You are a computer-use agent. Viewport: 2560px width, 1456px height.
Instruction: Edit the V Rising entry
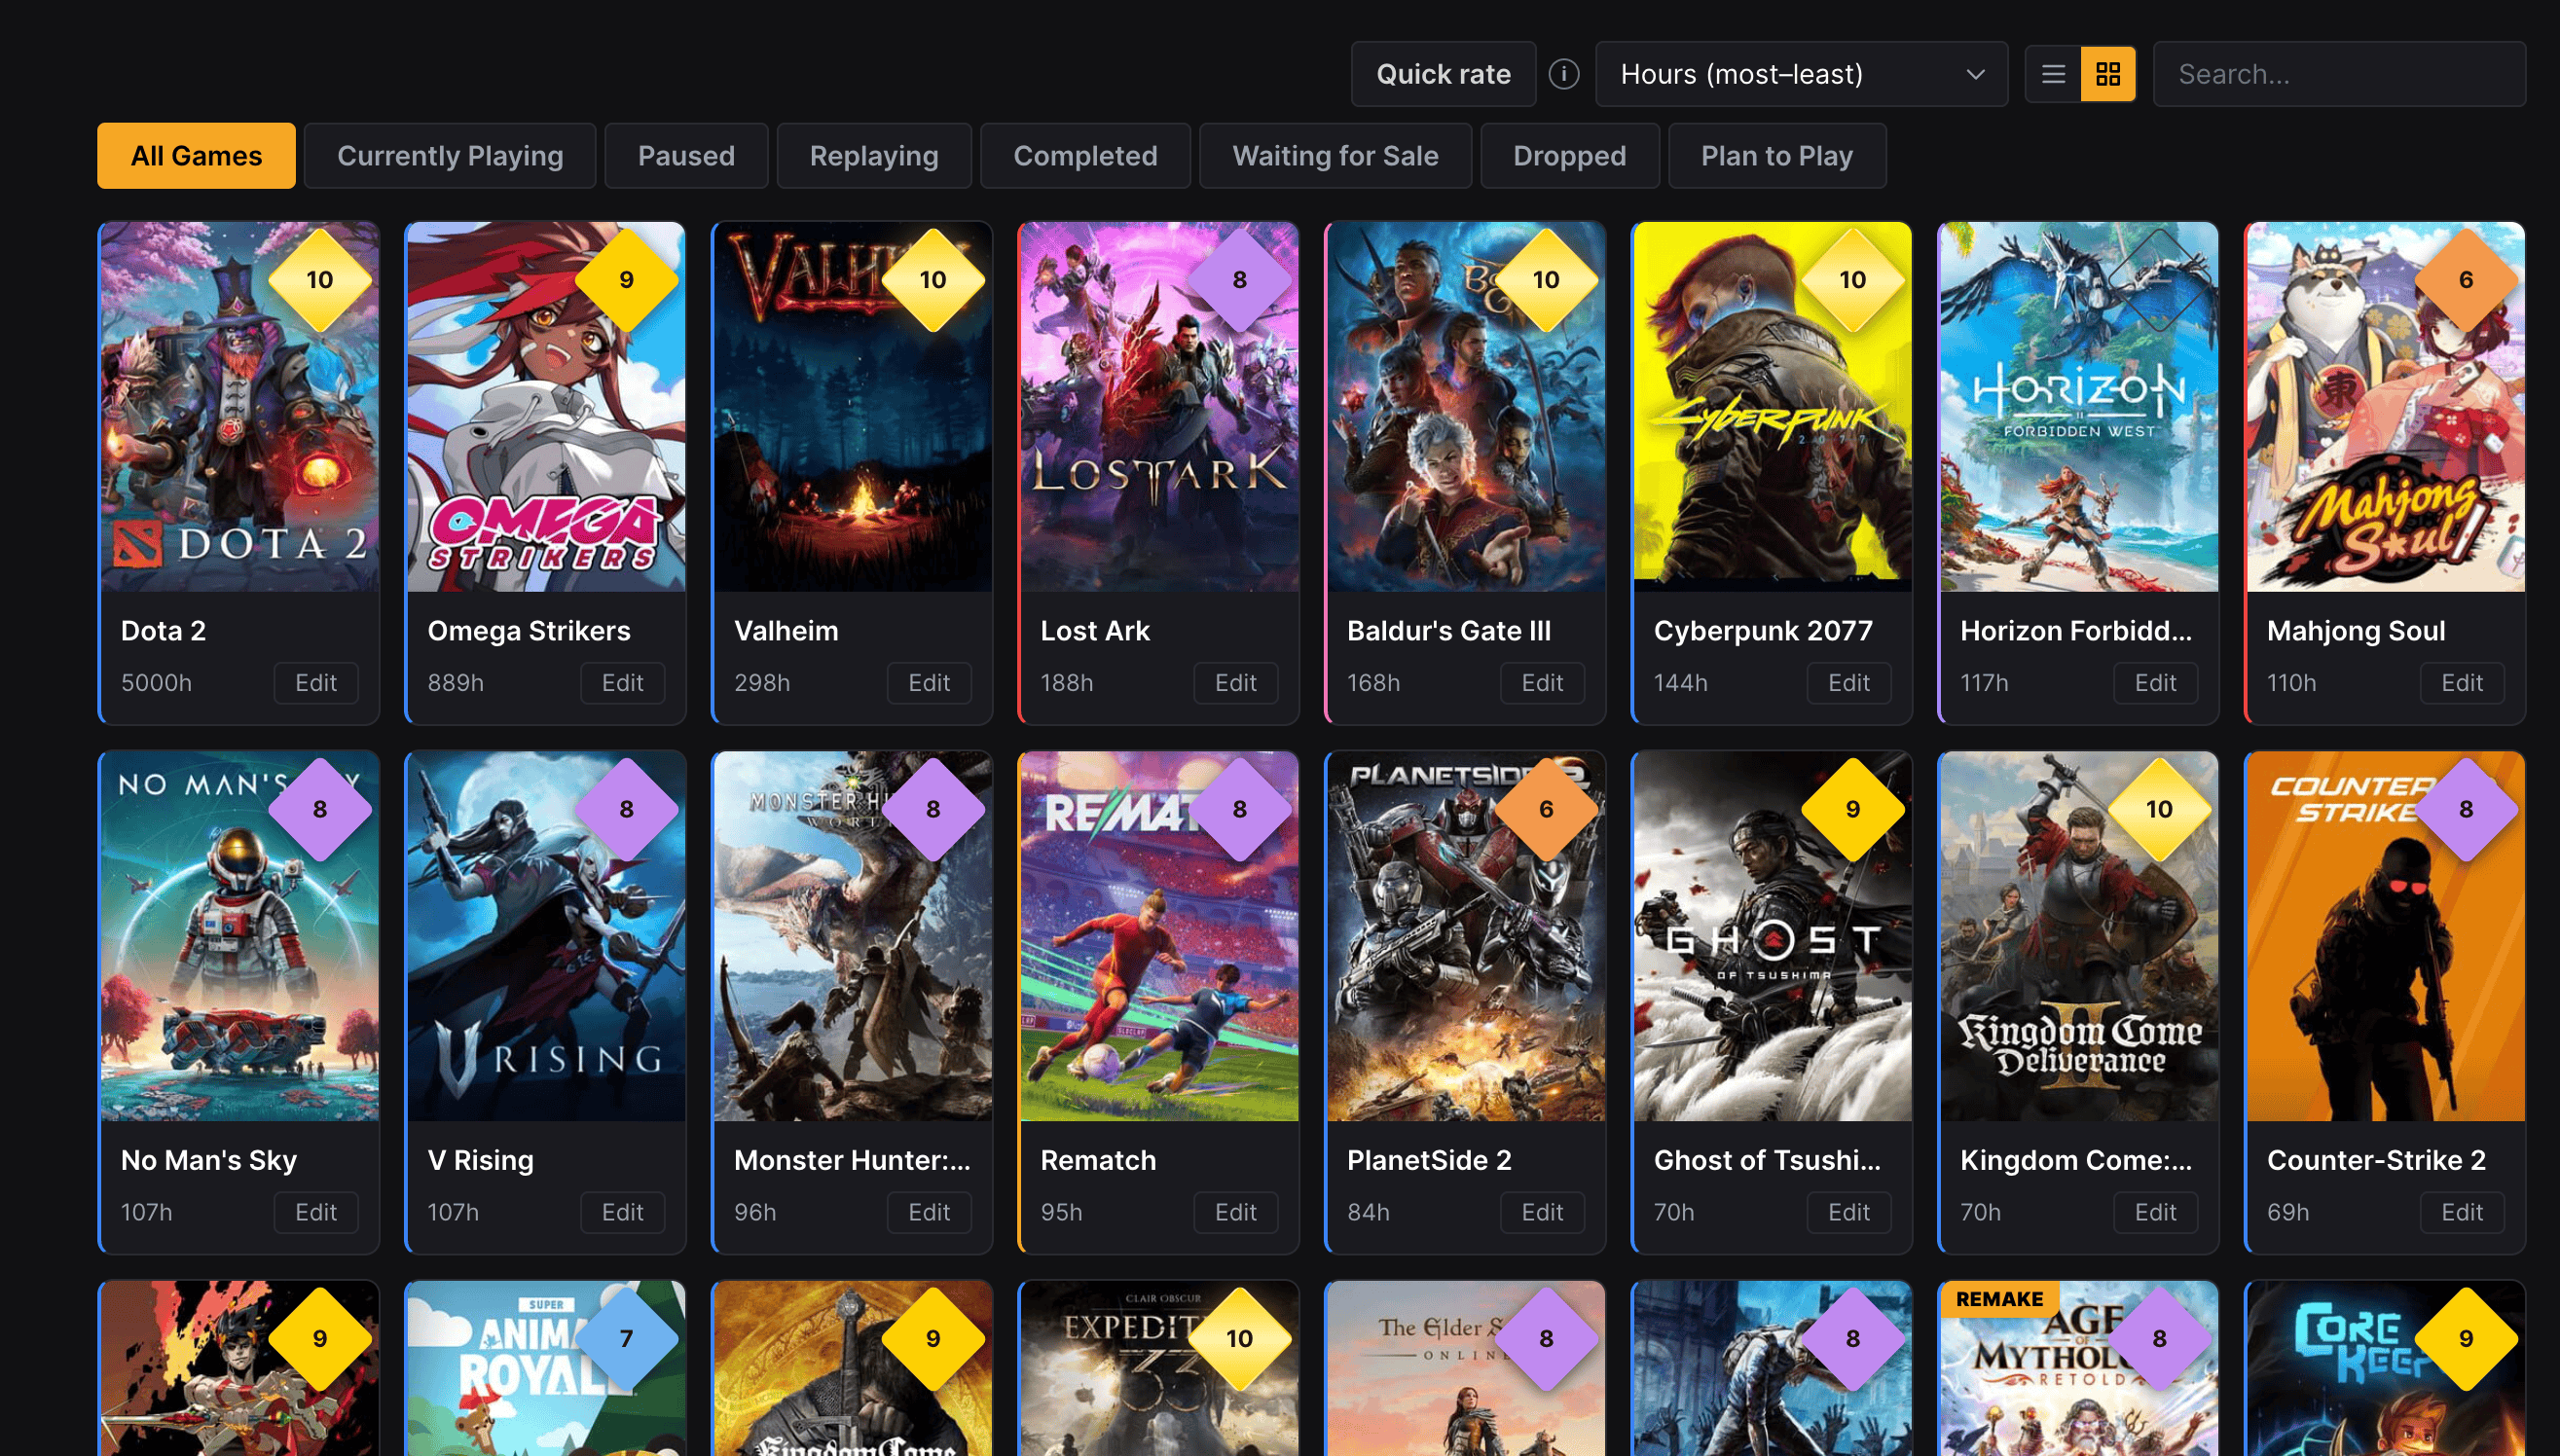(622, 1212)
